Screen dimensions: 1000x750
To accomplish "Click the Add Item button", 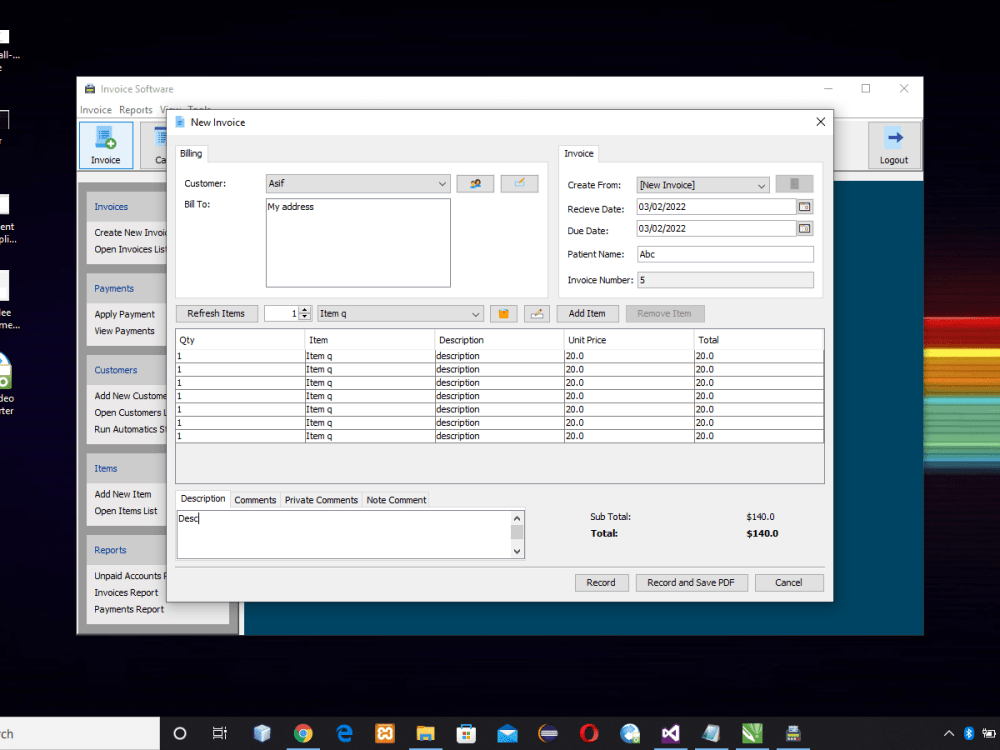I will click(587, 313).
